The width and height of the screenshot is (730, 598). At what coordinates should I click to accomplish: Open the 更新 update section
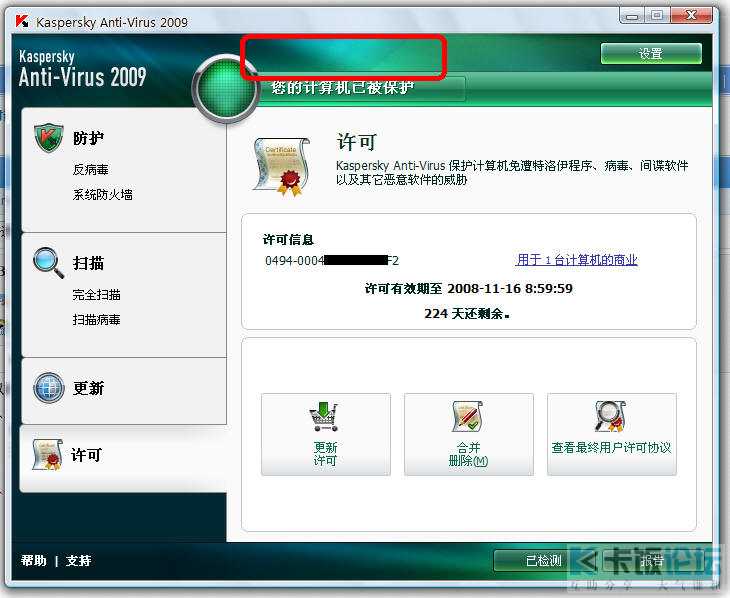(x=88, y=388)
